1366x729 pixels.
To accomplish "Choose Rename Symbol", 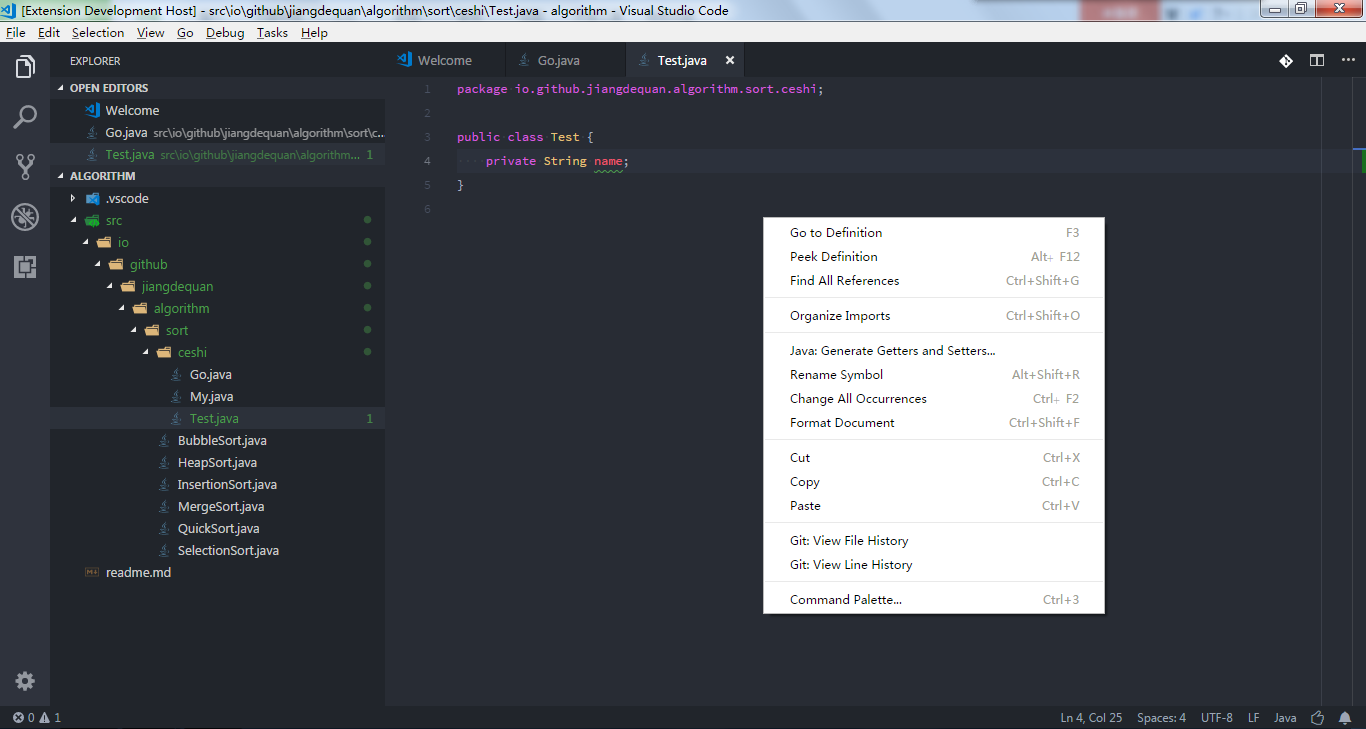I will pos(934,375).
